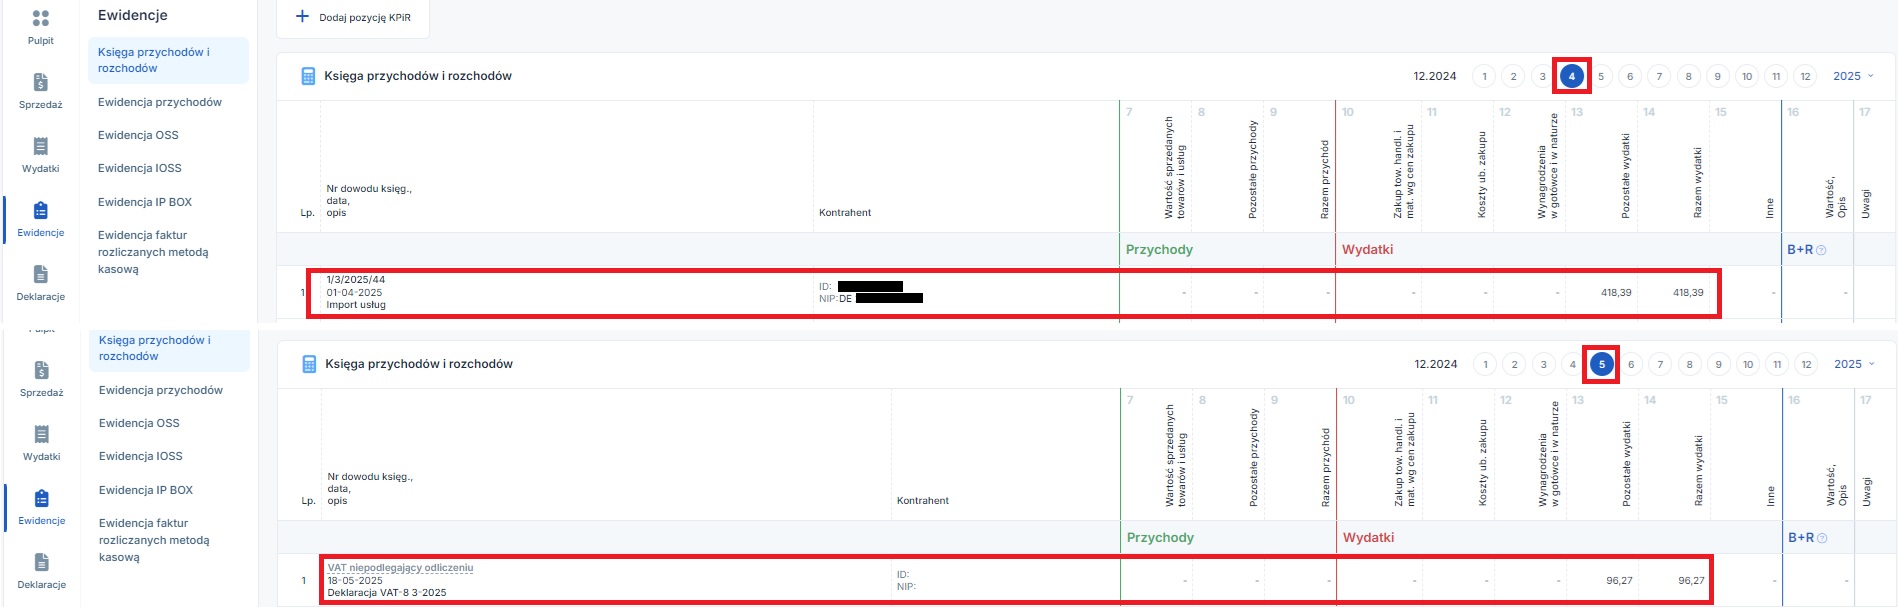Open Księga przychodów i rozchodów in lower submenu

[169, 348]
